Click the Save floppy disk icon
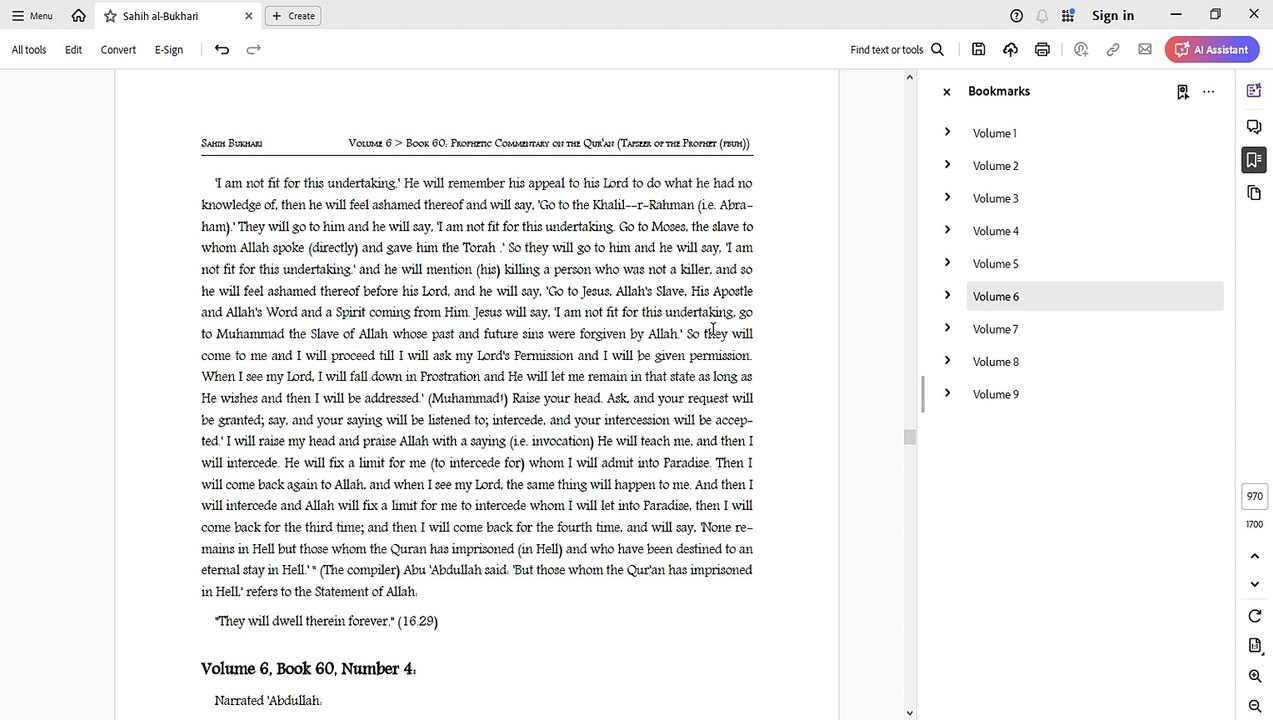This screenshot has height=720, width=1273. tap(978, 50)
